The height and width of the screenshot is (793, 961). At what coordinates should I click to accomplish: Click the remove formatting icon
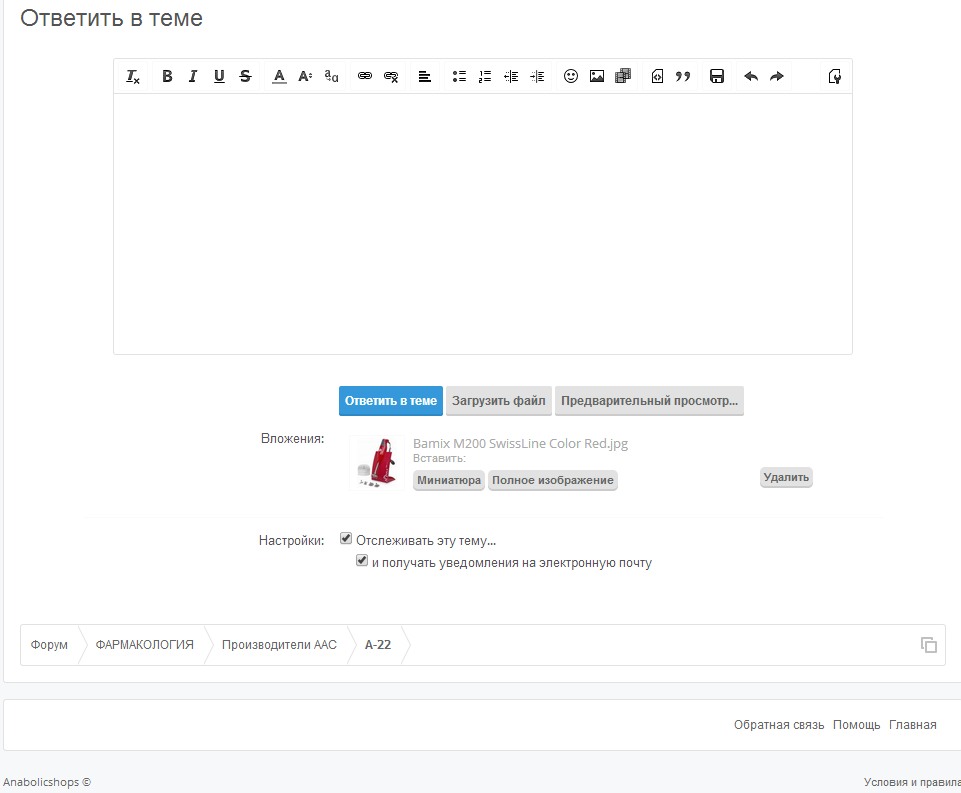[x=133, y=76]
